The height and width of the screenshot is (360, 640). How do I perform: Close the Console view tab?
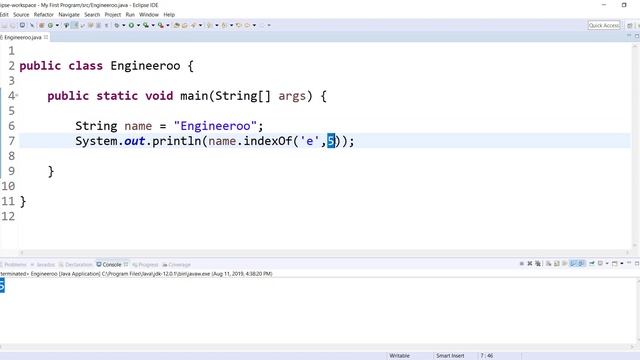pos(126,264)
